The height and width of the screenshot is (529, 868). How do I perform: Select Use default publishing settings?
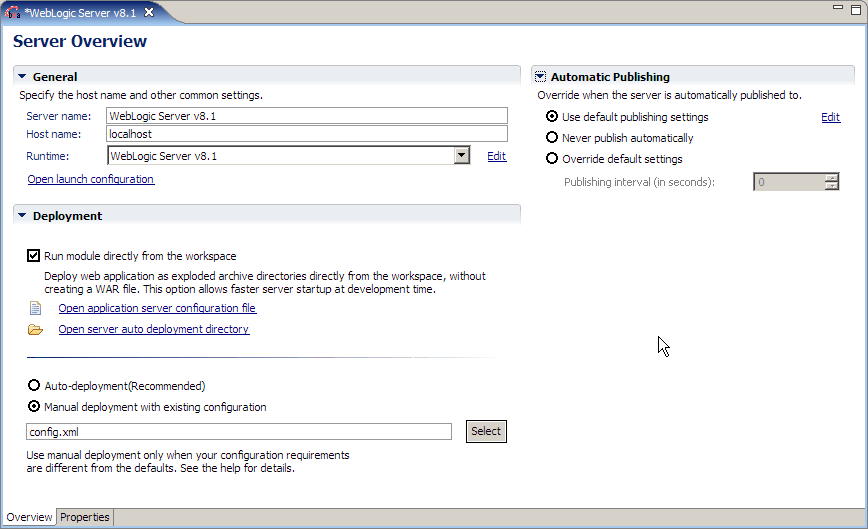pos(552,116)
